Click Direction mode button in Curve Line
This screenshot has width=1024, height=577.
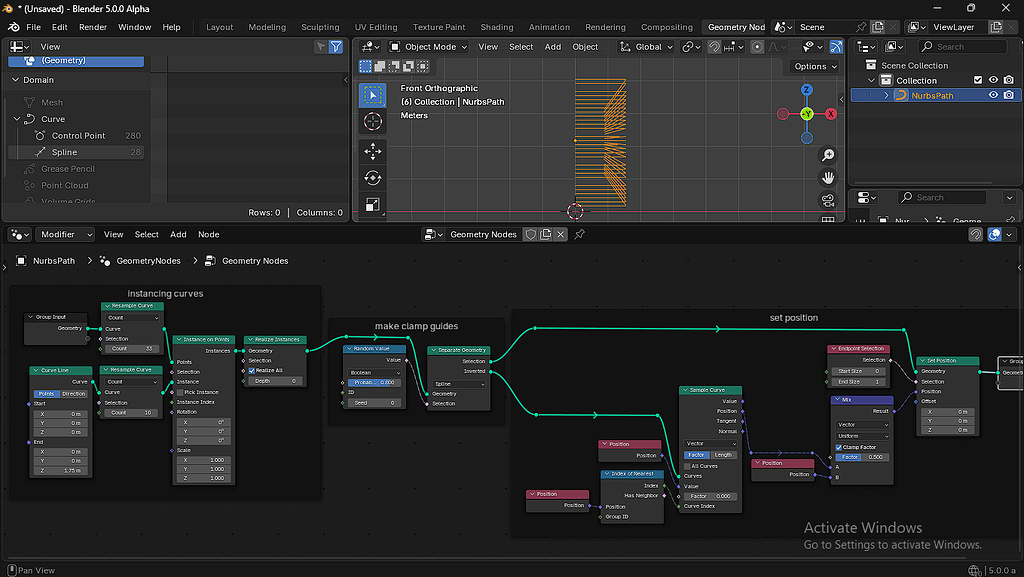tap(74, 394)
